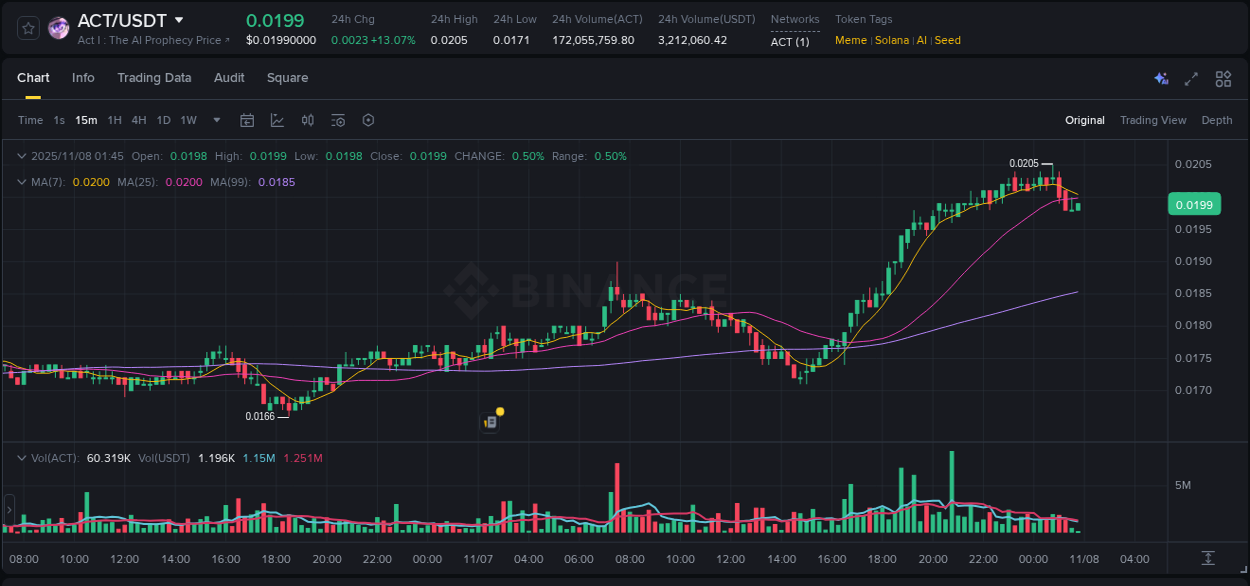This screenshot has height=586, width=1250.
Task: Open the widget layout grid icon
Action: point(1223,78)
